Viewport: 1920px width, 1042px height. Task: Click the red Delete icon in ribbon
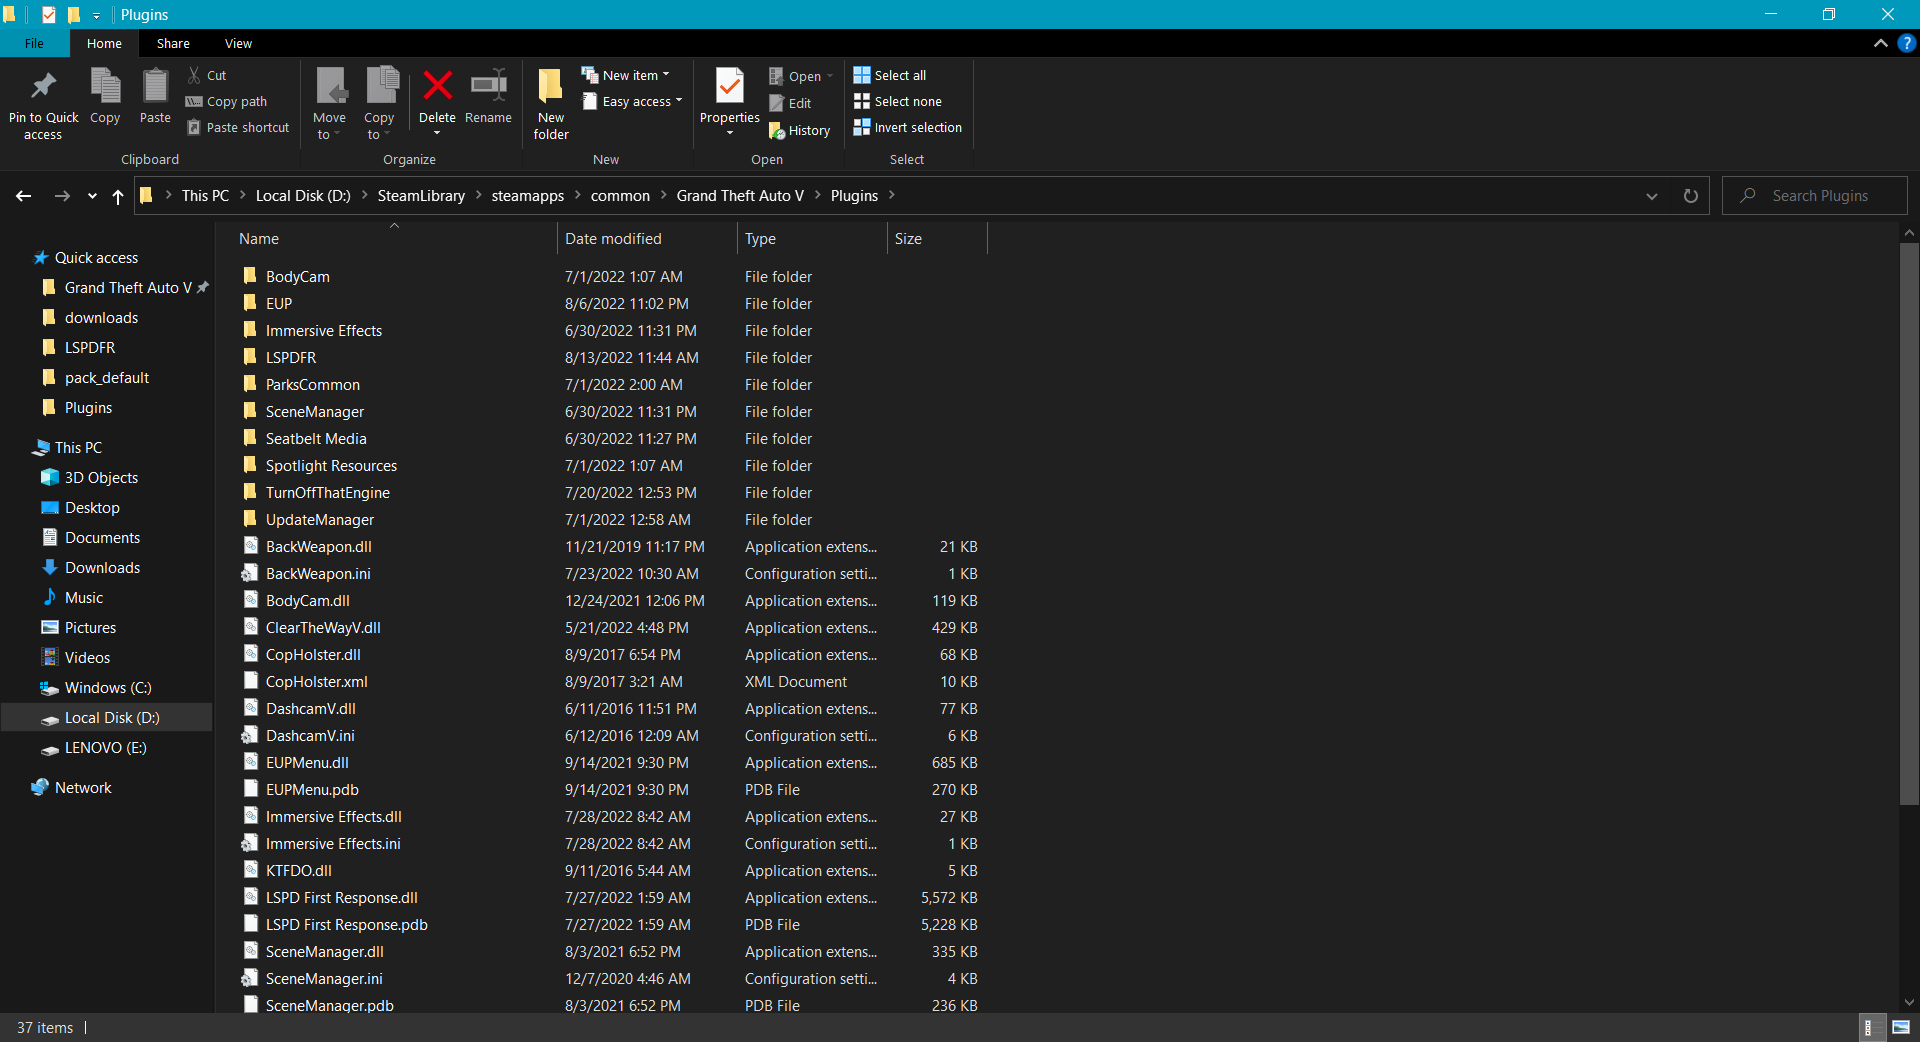click(437, 87)
